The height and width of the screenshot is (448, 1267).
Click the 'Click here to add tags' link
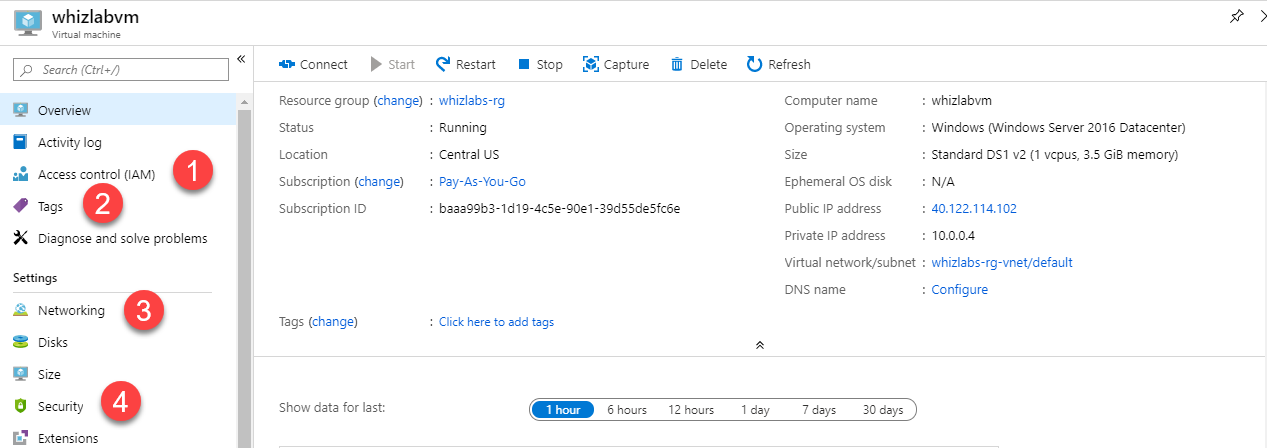click(496, 322)
